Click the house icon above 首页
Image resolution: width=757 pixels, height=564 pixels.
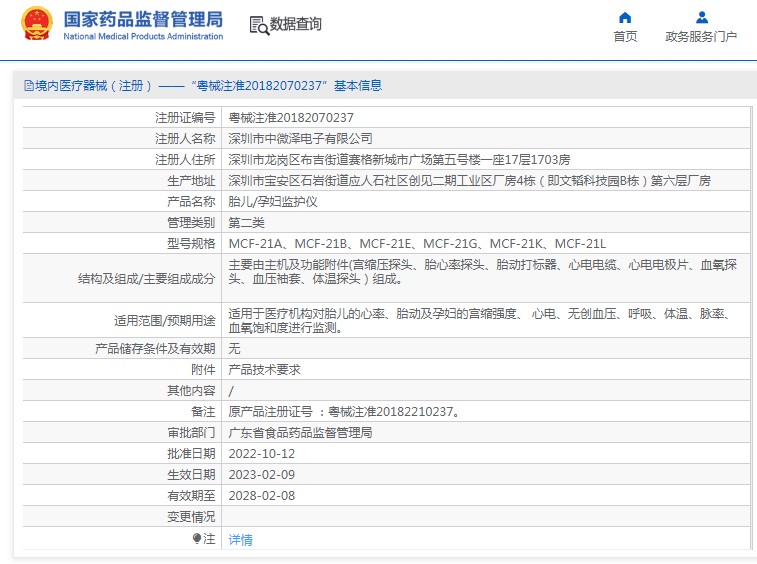pyautogui.click(x=625, y=17)
